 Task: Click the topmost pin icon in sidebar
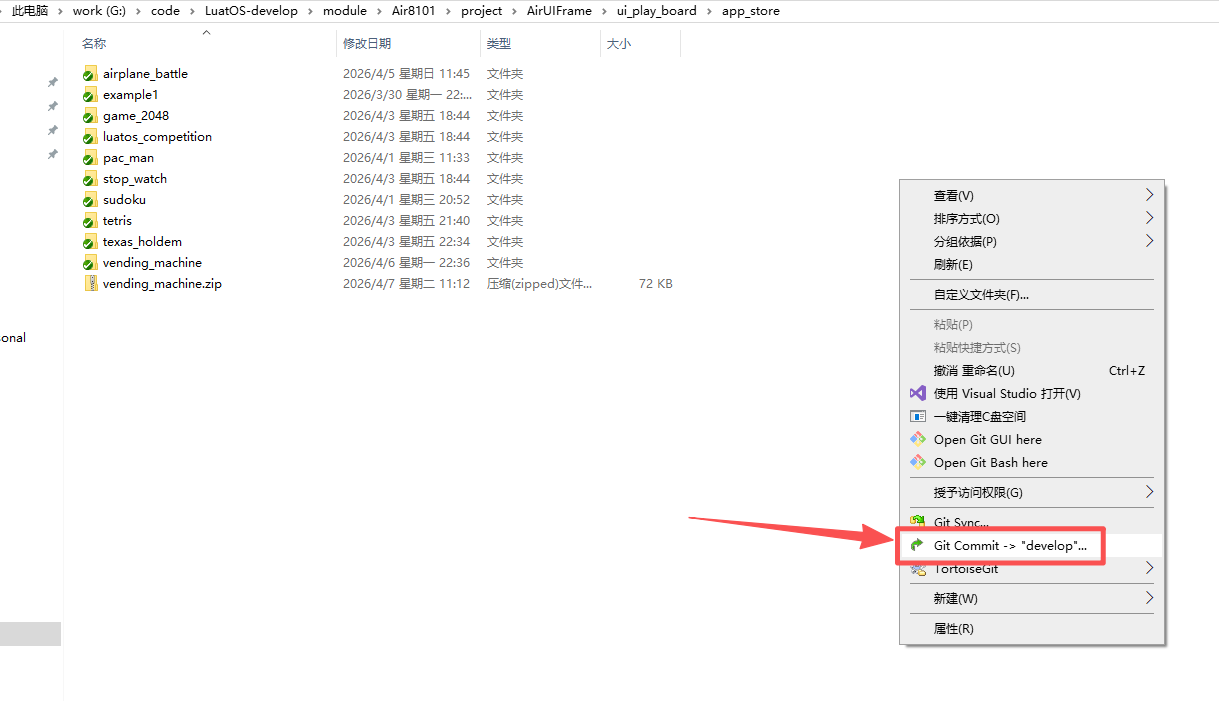[53, 82]
